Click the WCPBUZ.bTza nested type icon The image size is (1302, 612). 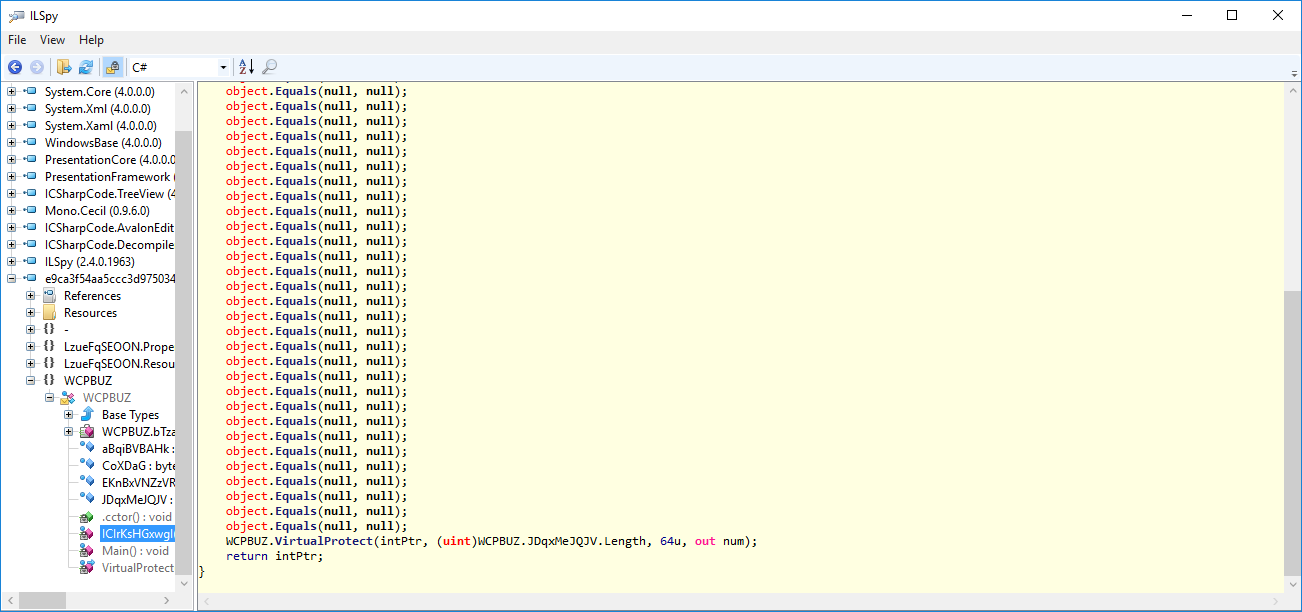87,432
